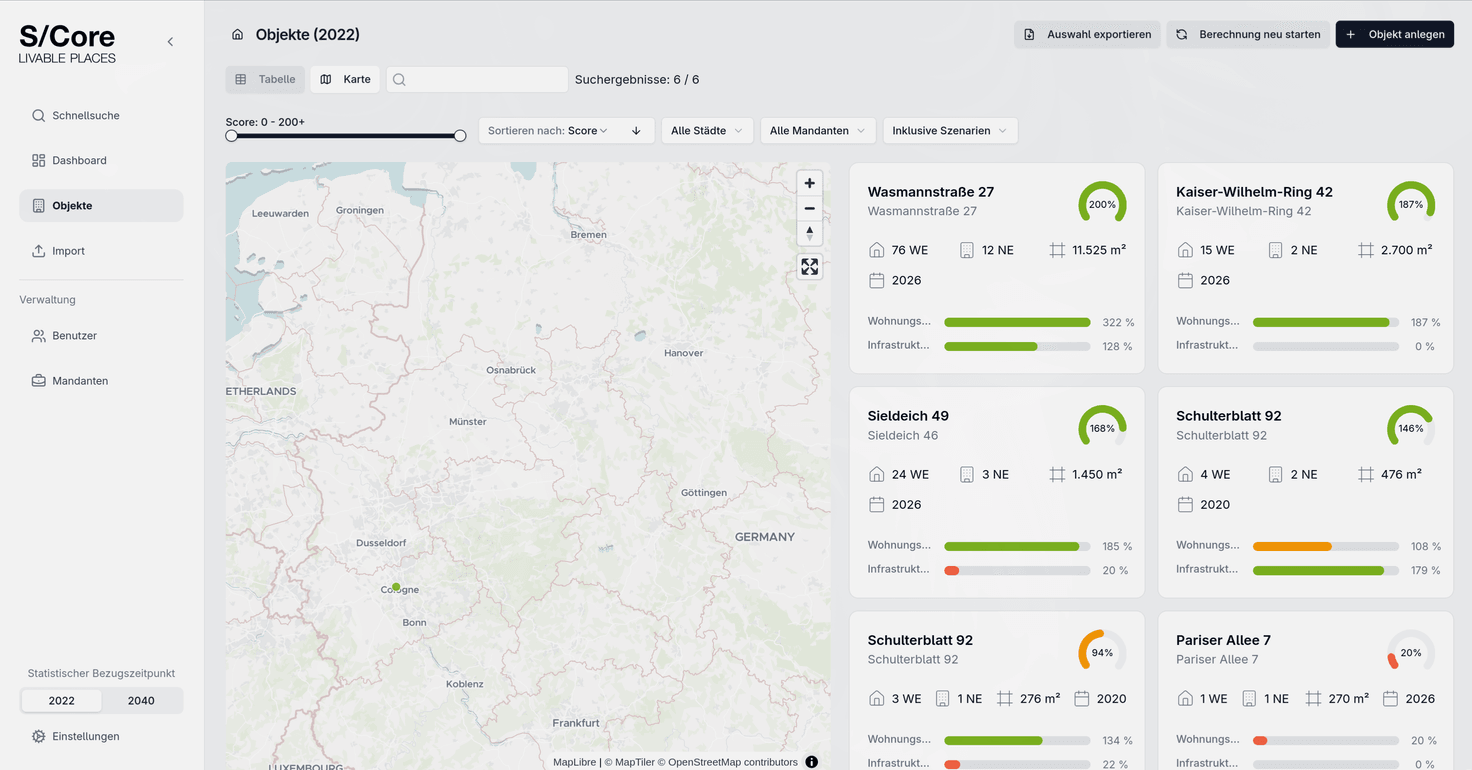Screen dimensions: 1472x770
Task: Open the Alle Städte dropdown
Action: (x=707, y=130)
